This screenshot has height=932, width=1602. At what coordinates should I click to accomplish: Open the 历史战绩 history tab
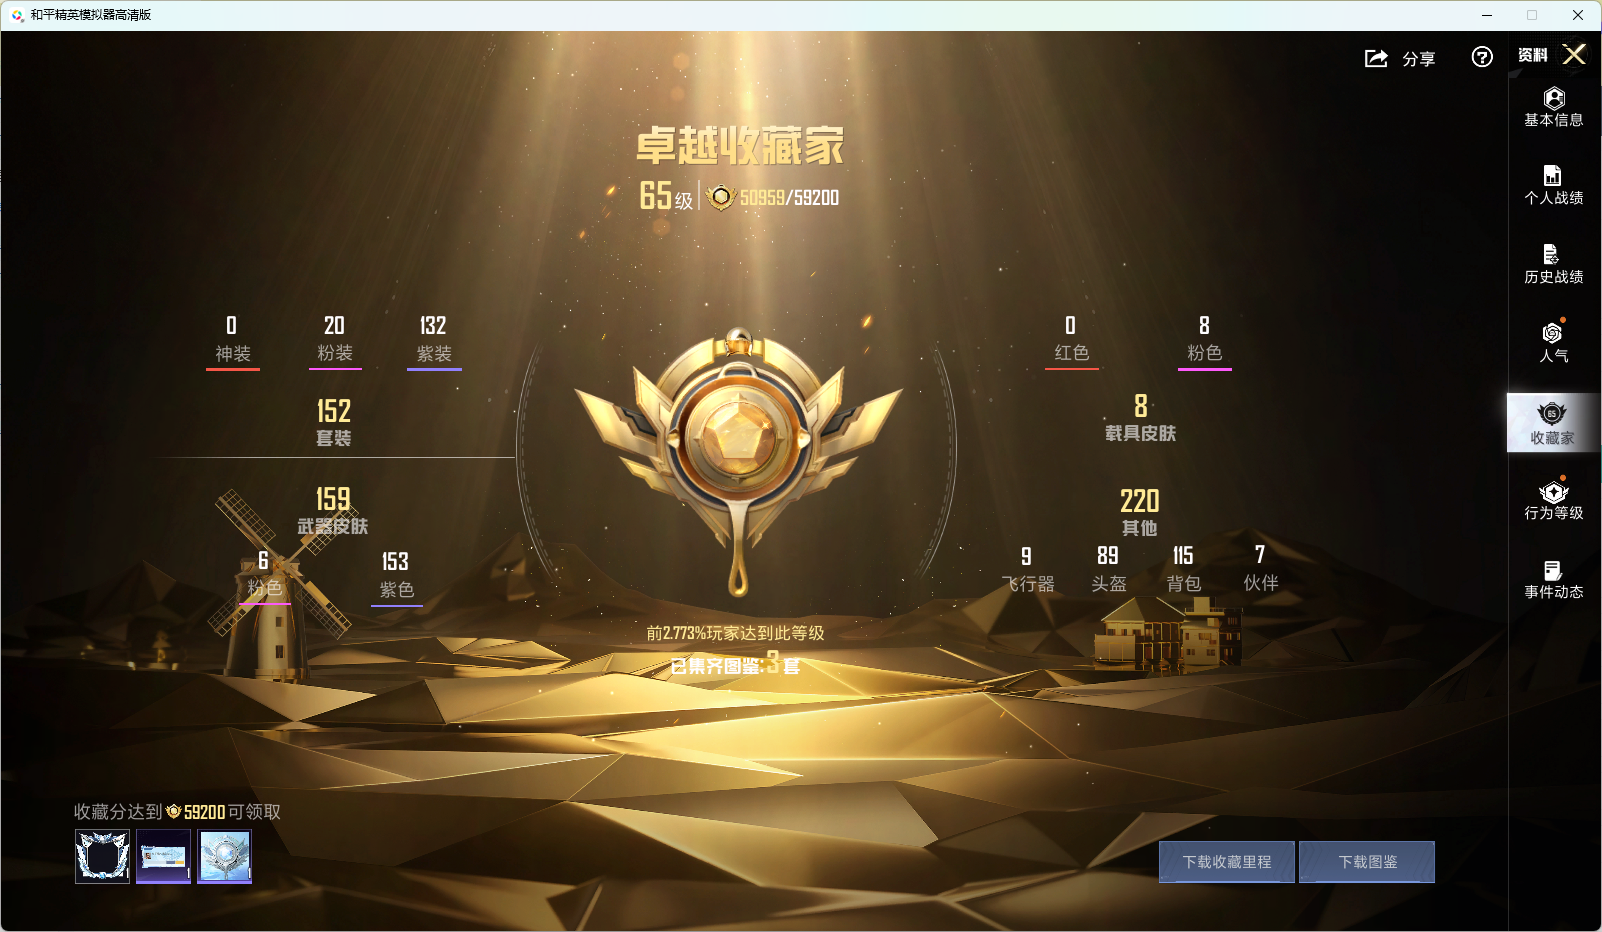coord(1554,264)
